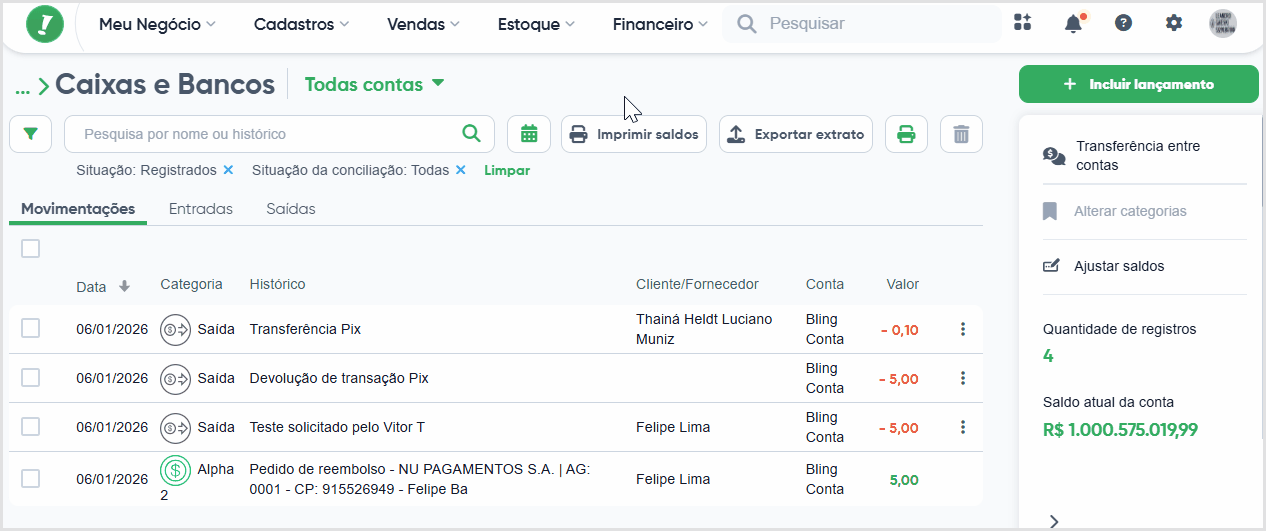Screen dimensions: 1266x531
Task: Open the Vendas menu
Action: pyautogui.click(x=423, y=24)
